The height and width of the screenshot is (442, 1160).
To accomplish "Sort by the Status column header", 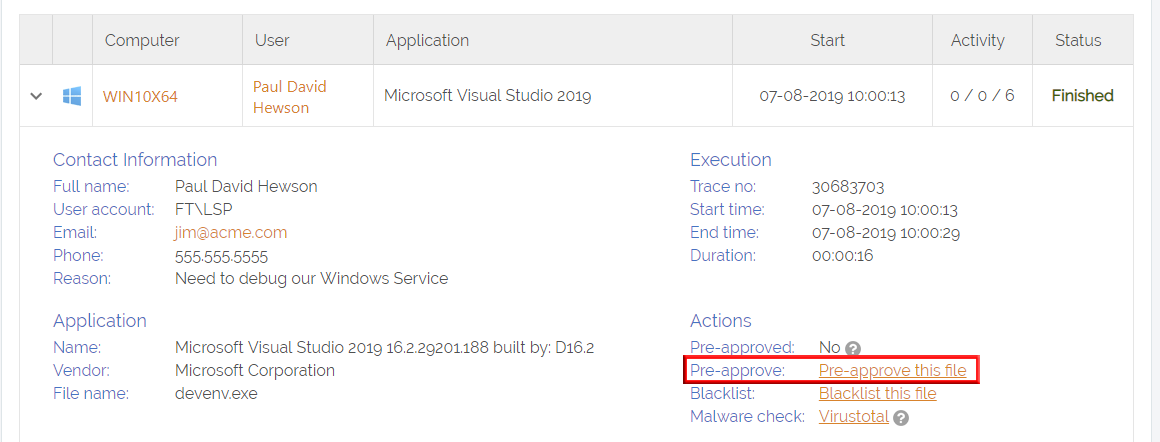I will (x=1078, y=41).
